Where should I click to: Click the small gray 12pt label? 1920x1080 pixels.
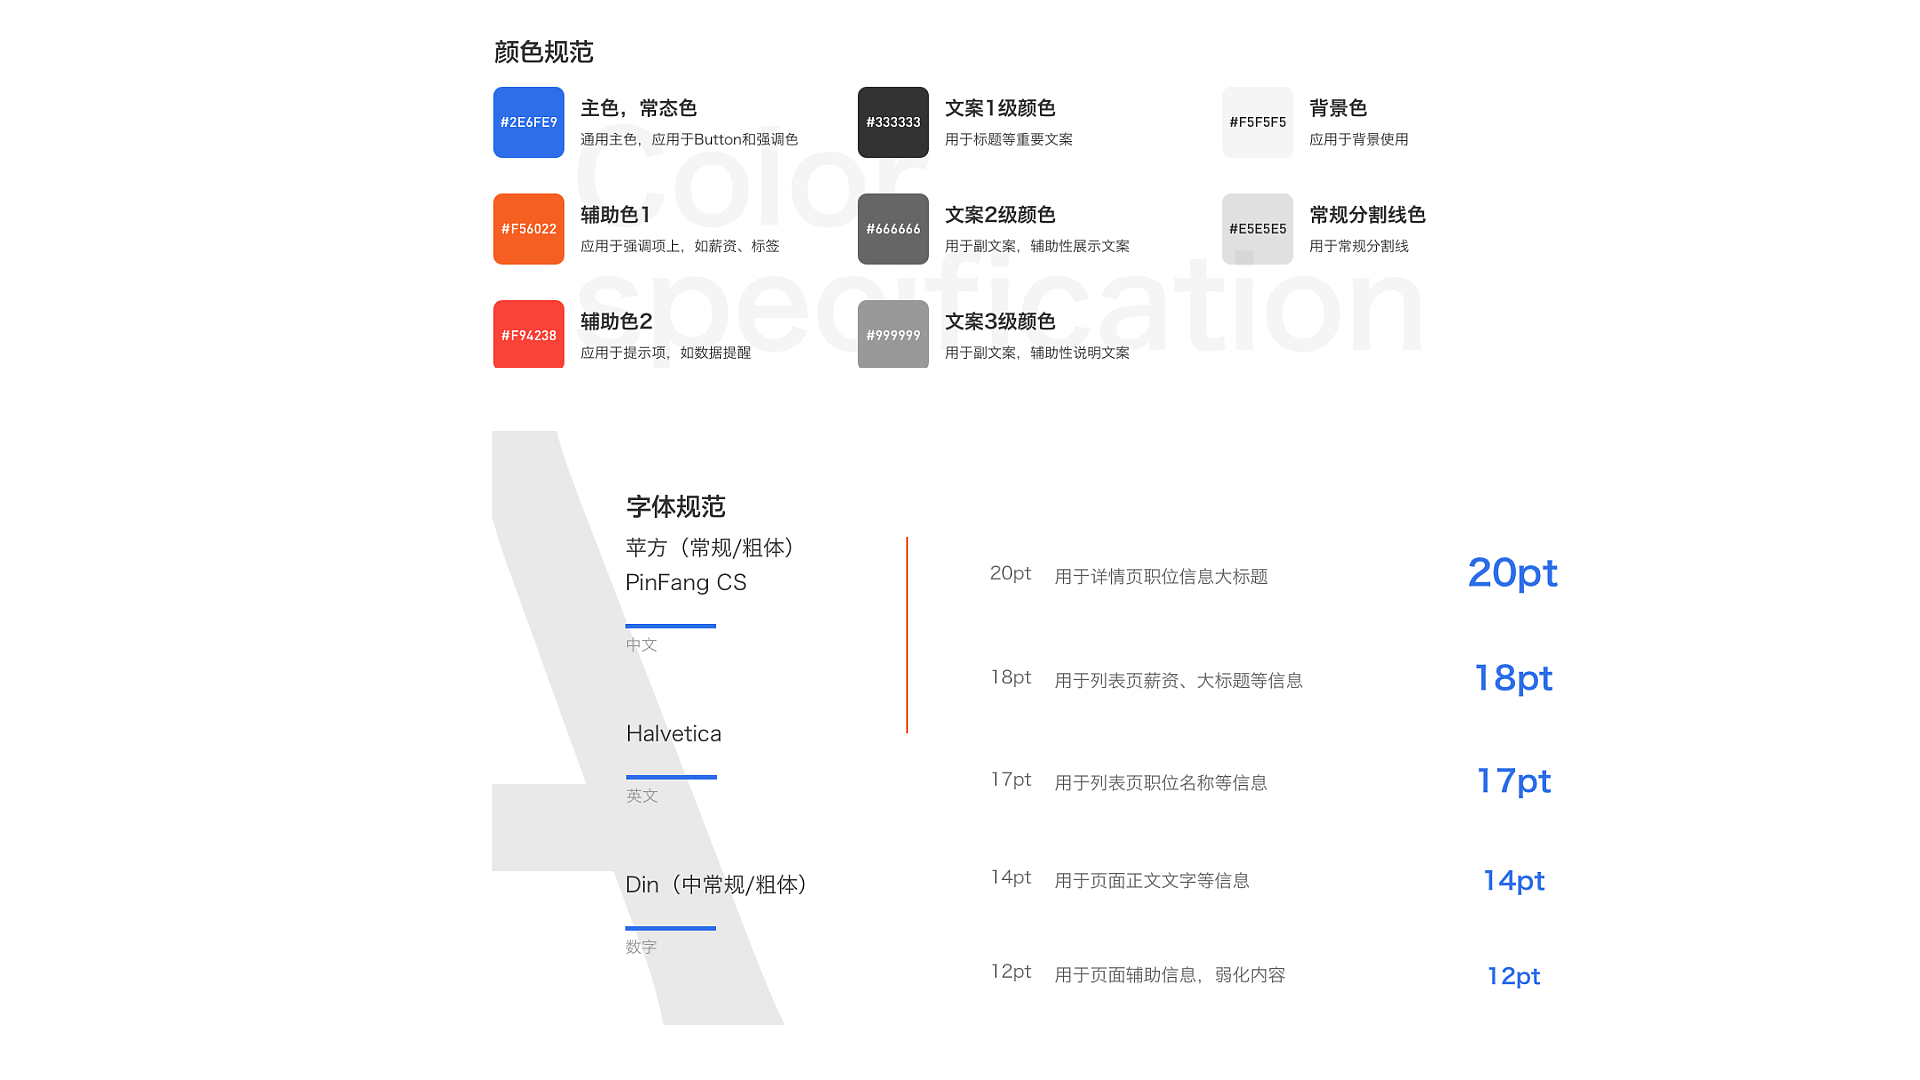click(x=1010, y=972)
